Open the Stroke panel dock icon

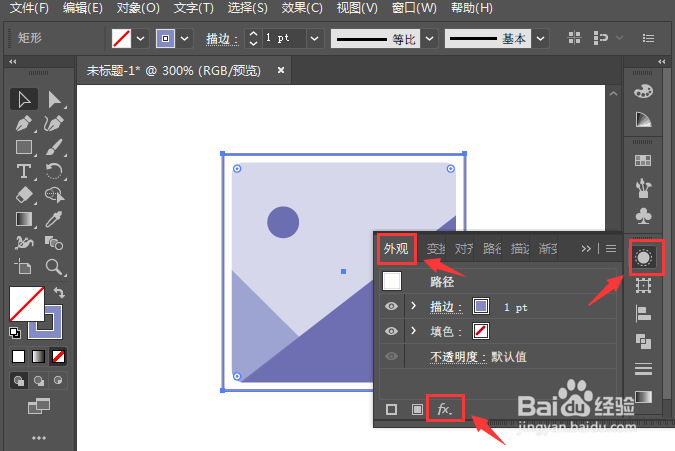point(643,369)
